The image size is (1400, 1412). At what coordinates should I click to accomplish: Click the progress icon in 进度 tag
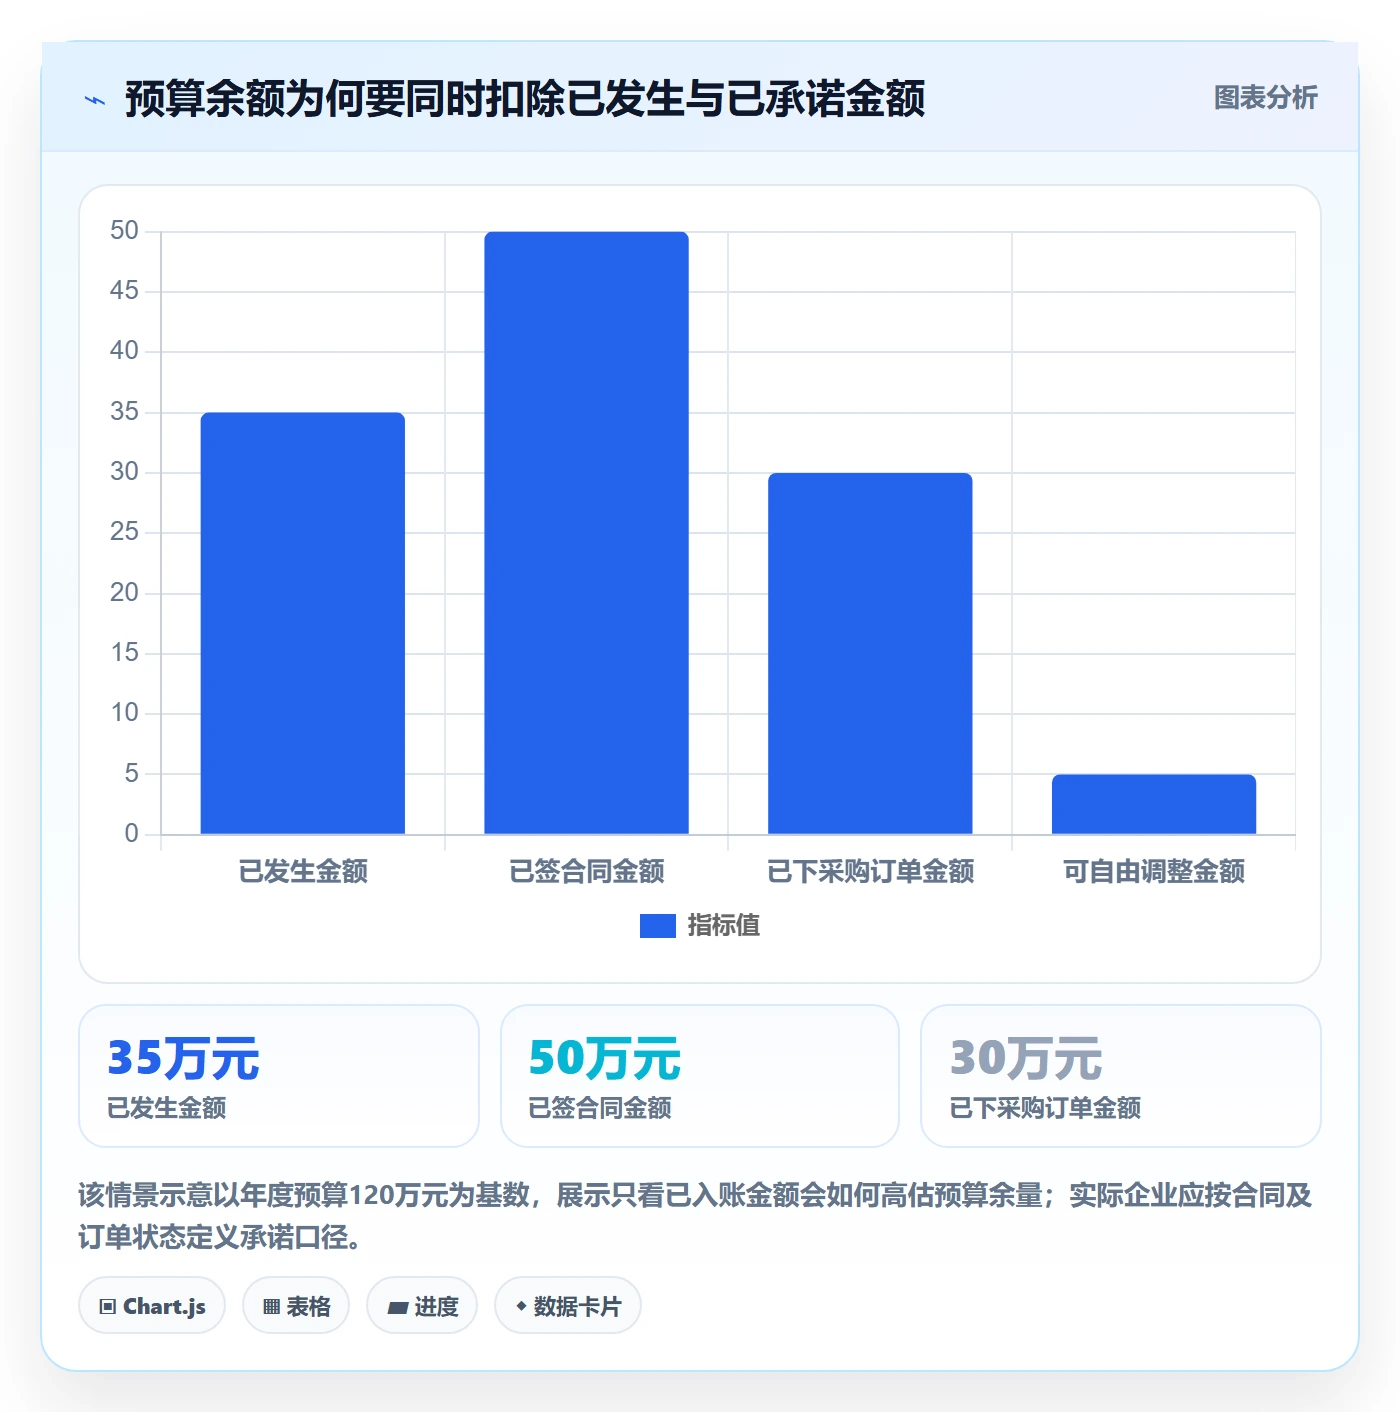pos(397,1307)
